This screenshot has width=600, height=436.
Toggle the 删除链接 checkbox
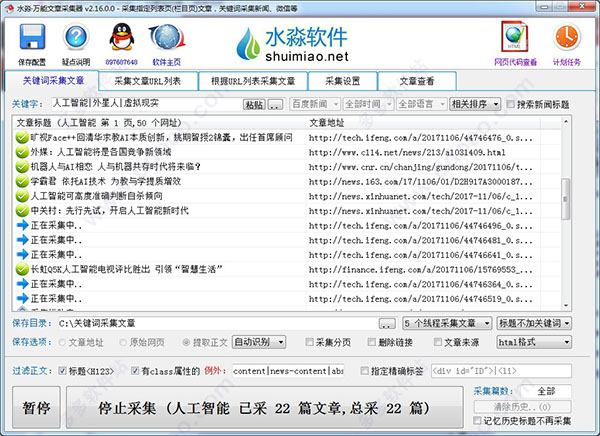click(371, 342)
